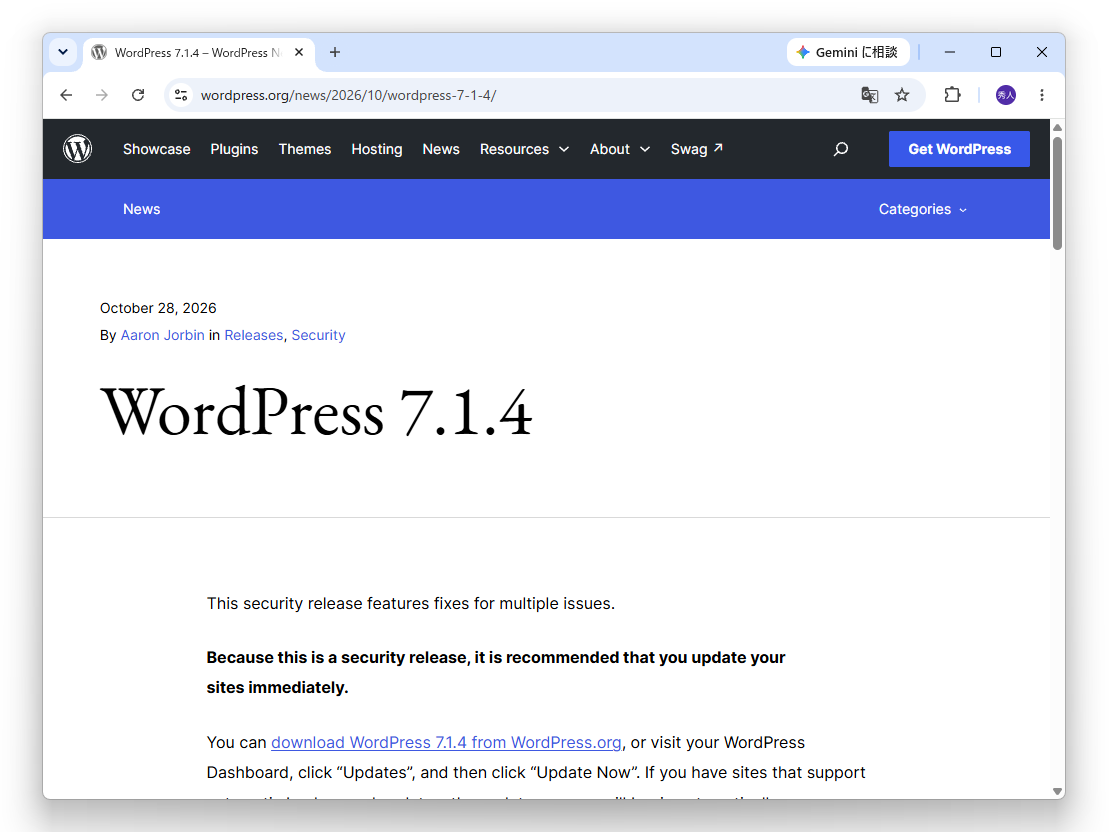
Task: Reload the page with the refresh icon
Action: point(138,95)
